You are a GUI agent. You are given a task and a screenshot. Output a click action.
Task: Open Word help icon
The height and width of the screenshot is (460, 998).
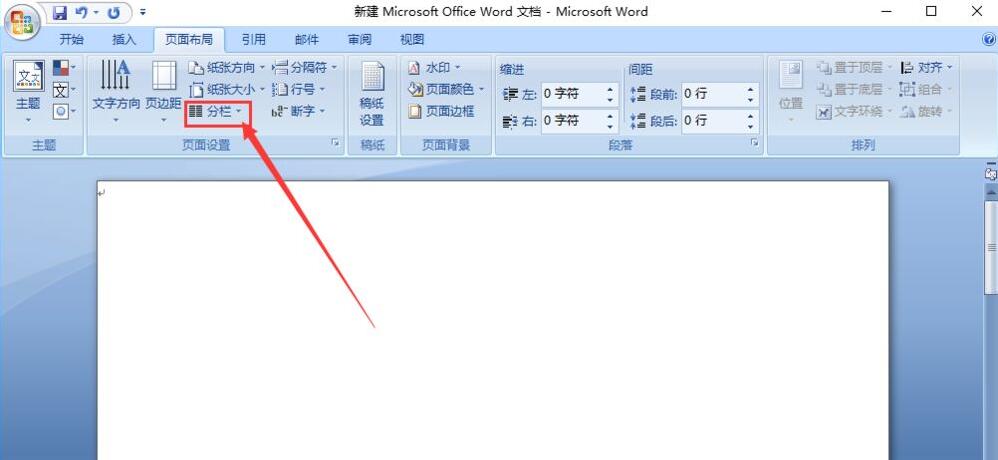[988, 39]
